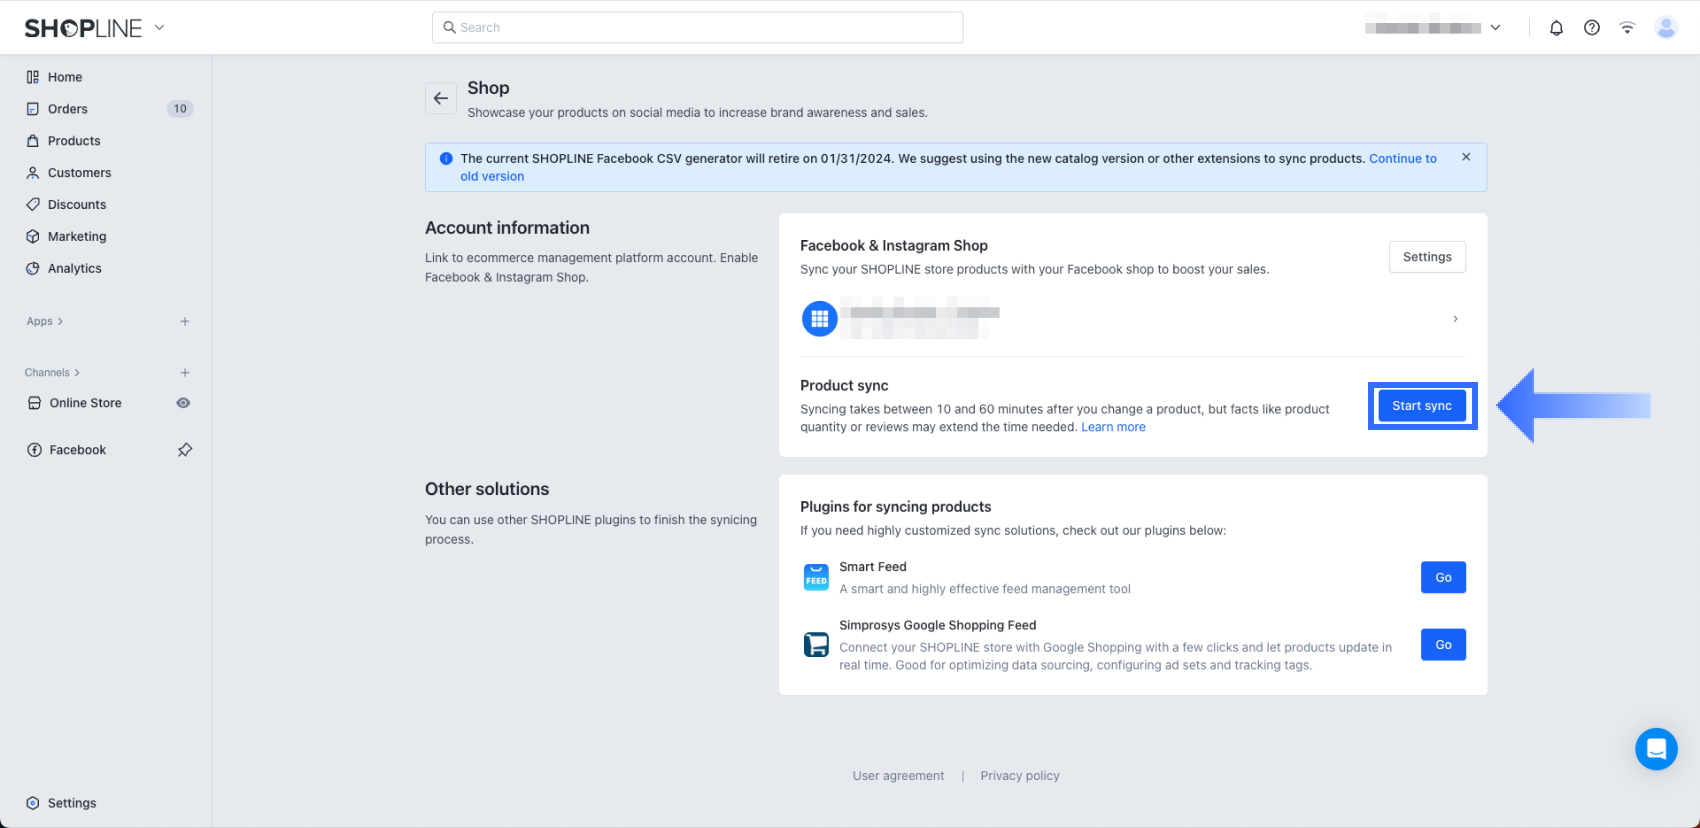The height and width of the screenshot is (828, 1700).
Task: Open the live chat bubble
Action: tap(1656, 749)
